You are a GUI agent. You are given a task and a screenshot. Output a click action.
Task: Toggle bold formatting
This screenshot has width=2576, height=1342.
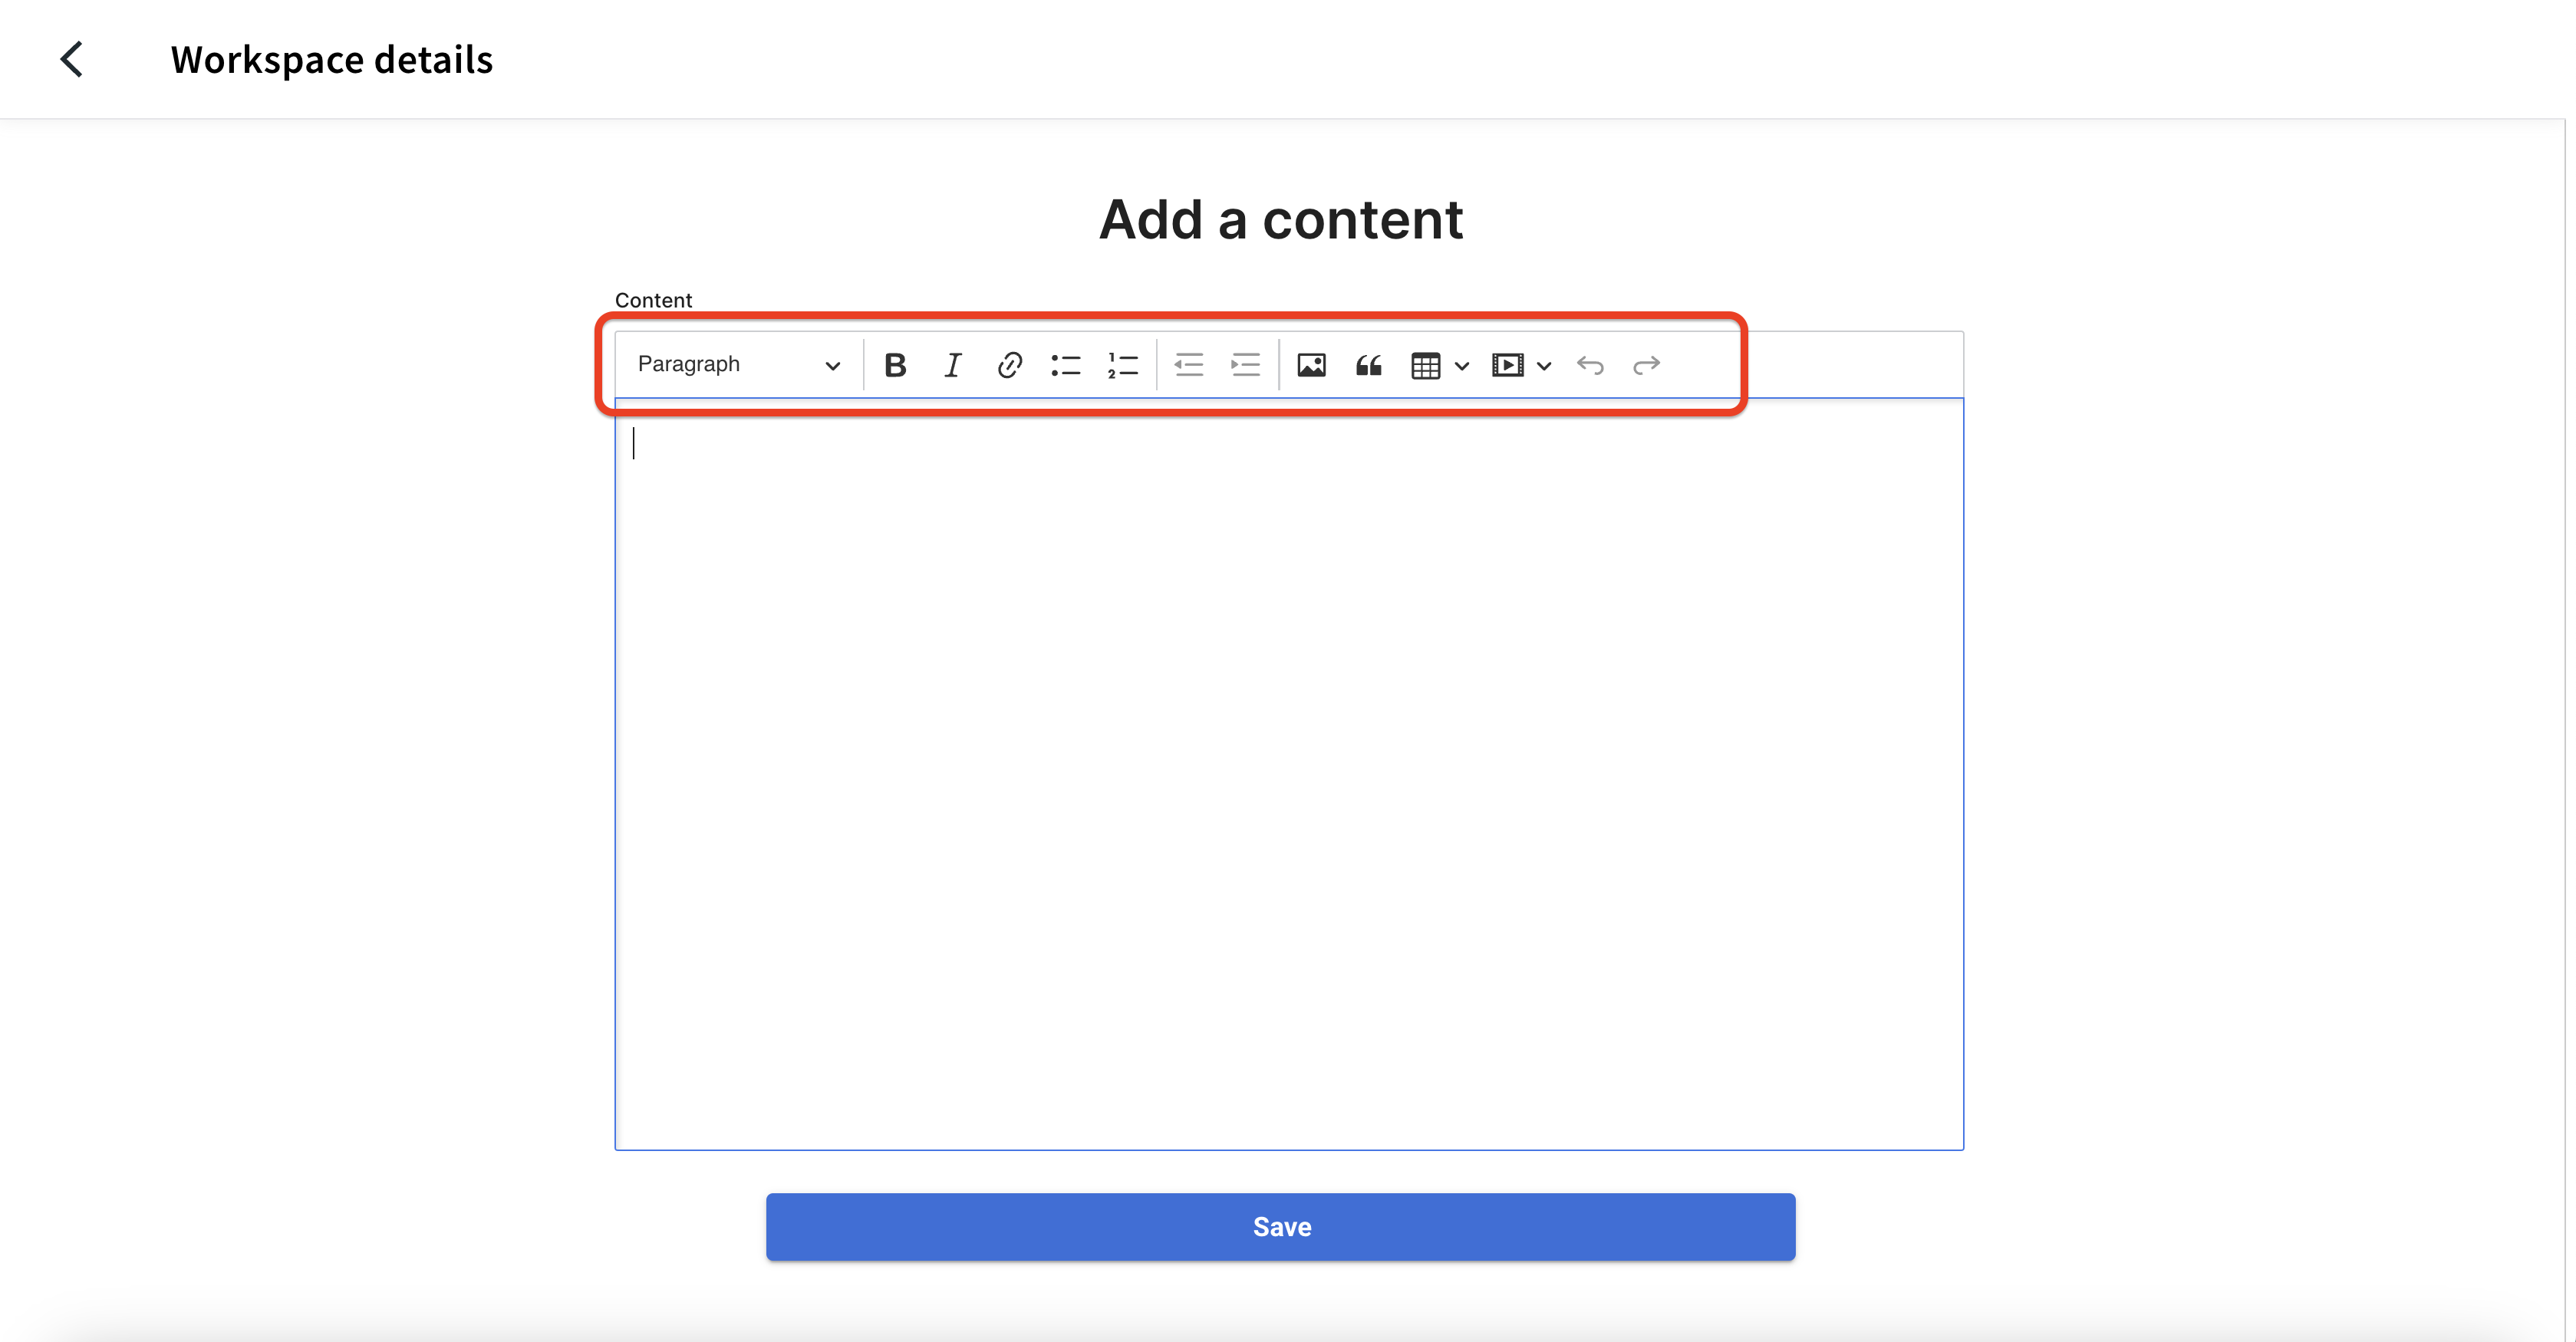click(895, 365)
